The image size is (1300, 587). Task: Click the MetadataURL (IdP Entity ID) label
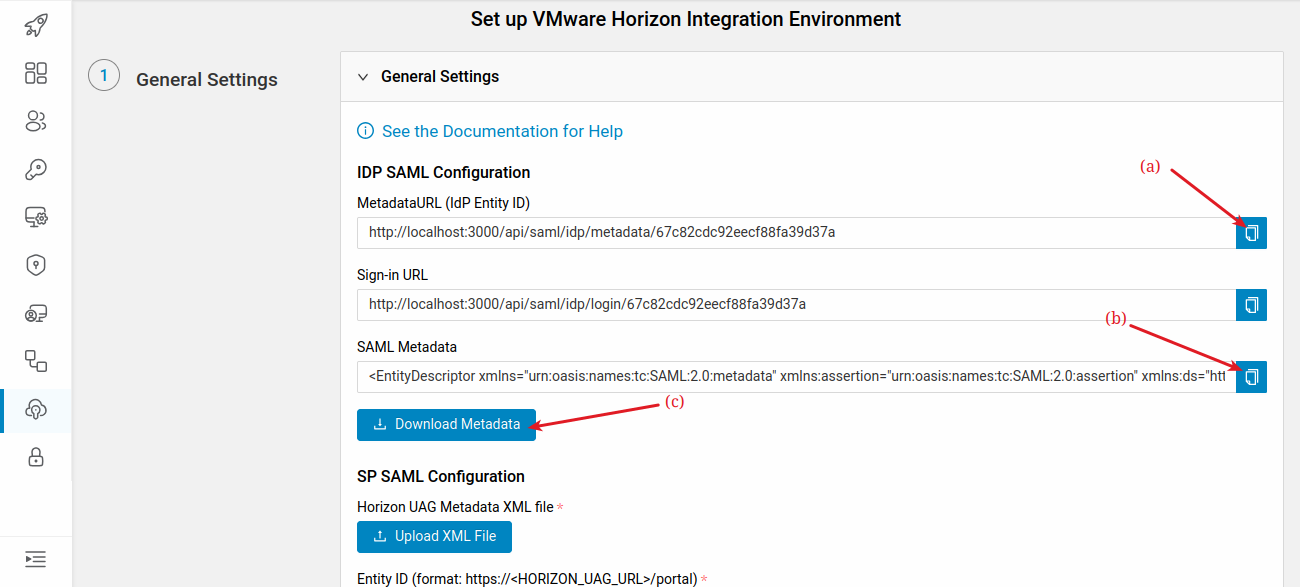443,203
